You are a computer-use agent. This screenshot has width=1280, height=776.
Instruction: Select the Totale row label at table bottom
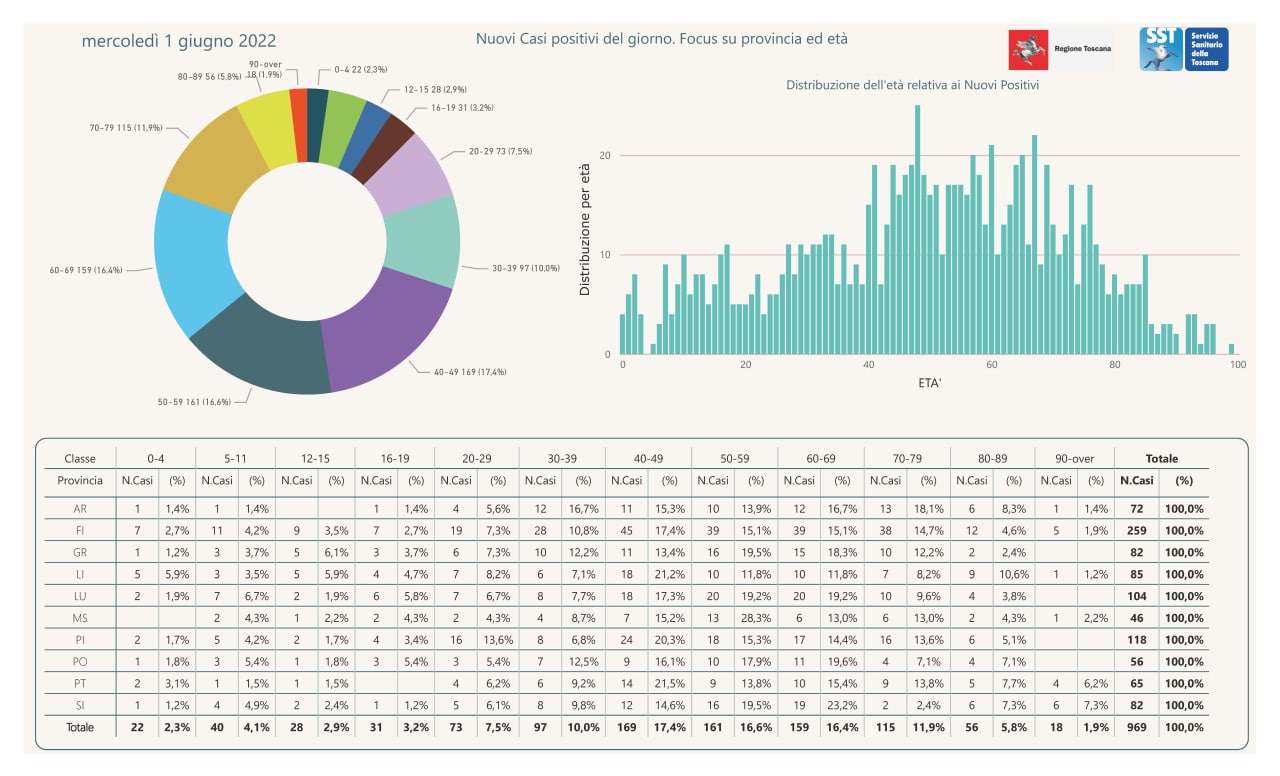point(80,727)
